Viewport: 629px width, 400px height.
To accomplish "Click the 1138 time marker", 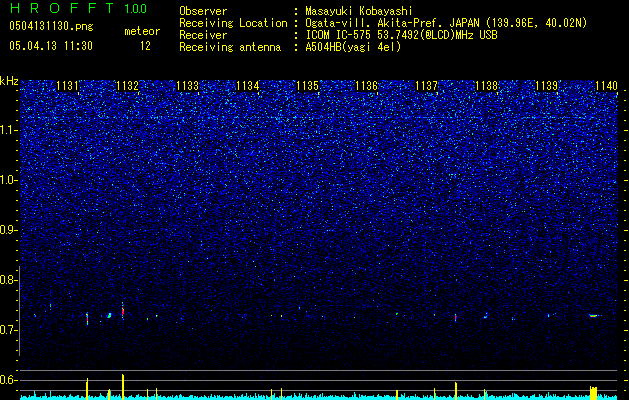I will (487, 86).
